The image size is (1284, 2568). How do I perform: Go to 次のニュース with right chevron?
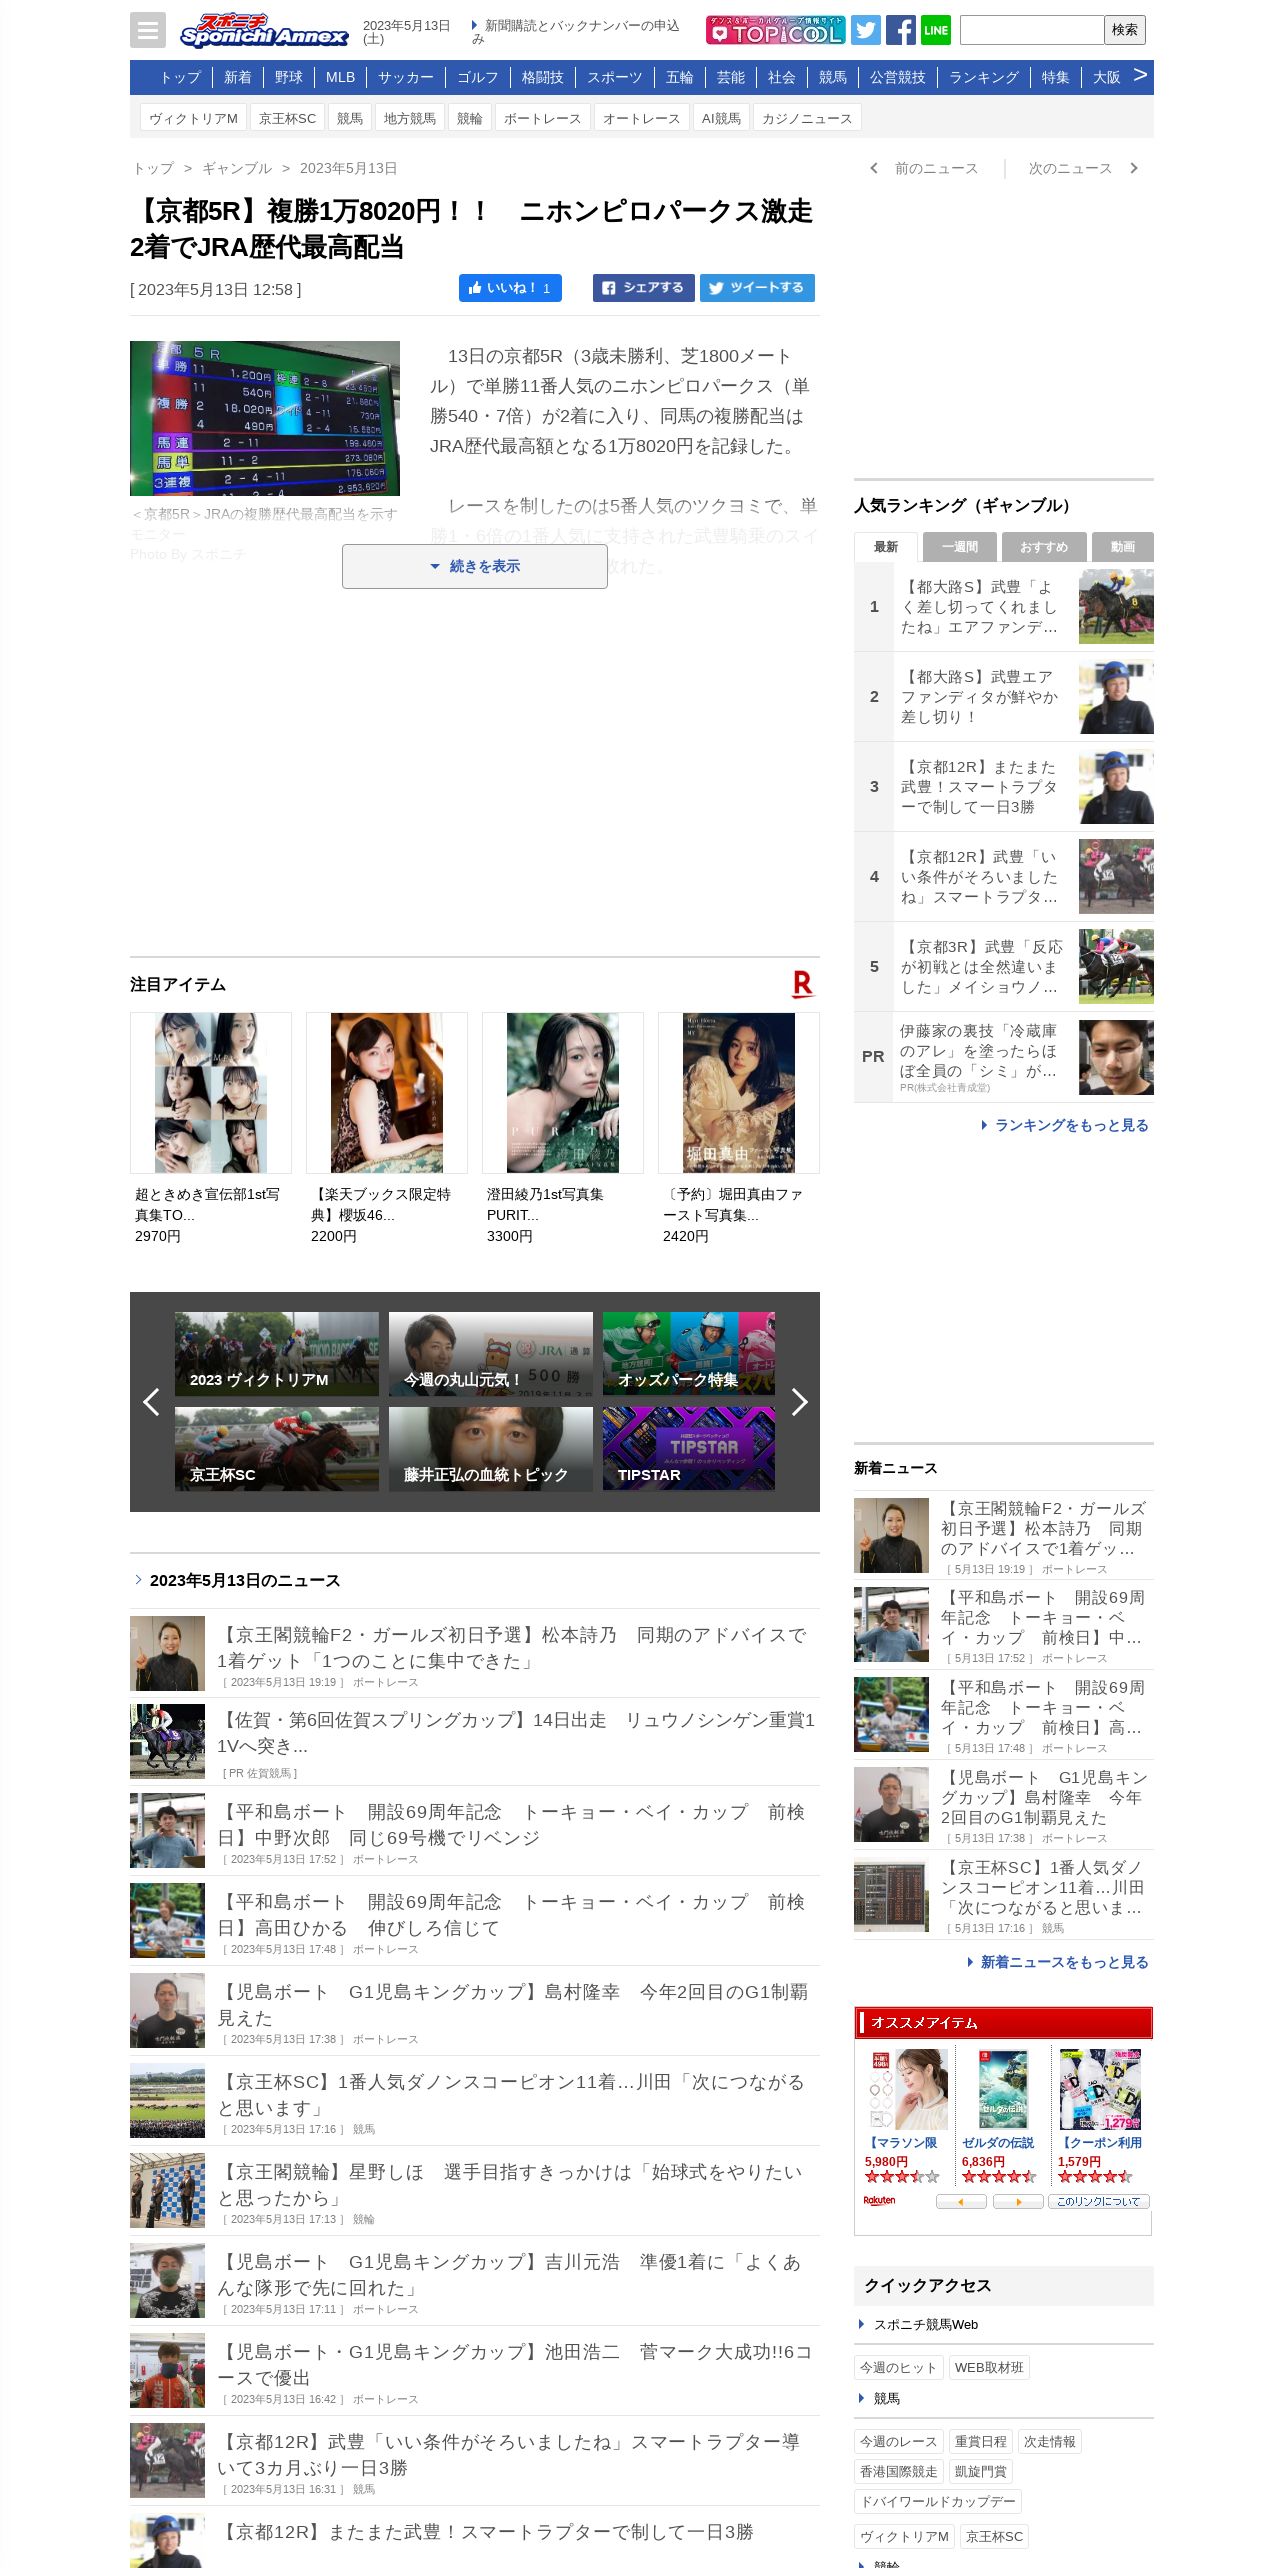click(x=1083, y=168)
